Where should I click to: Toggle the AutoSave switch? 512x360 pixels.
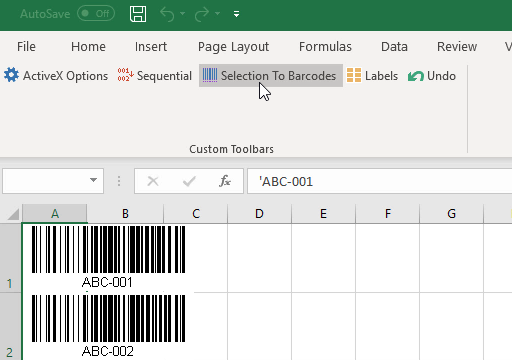pos(96,14)
